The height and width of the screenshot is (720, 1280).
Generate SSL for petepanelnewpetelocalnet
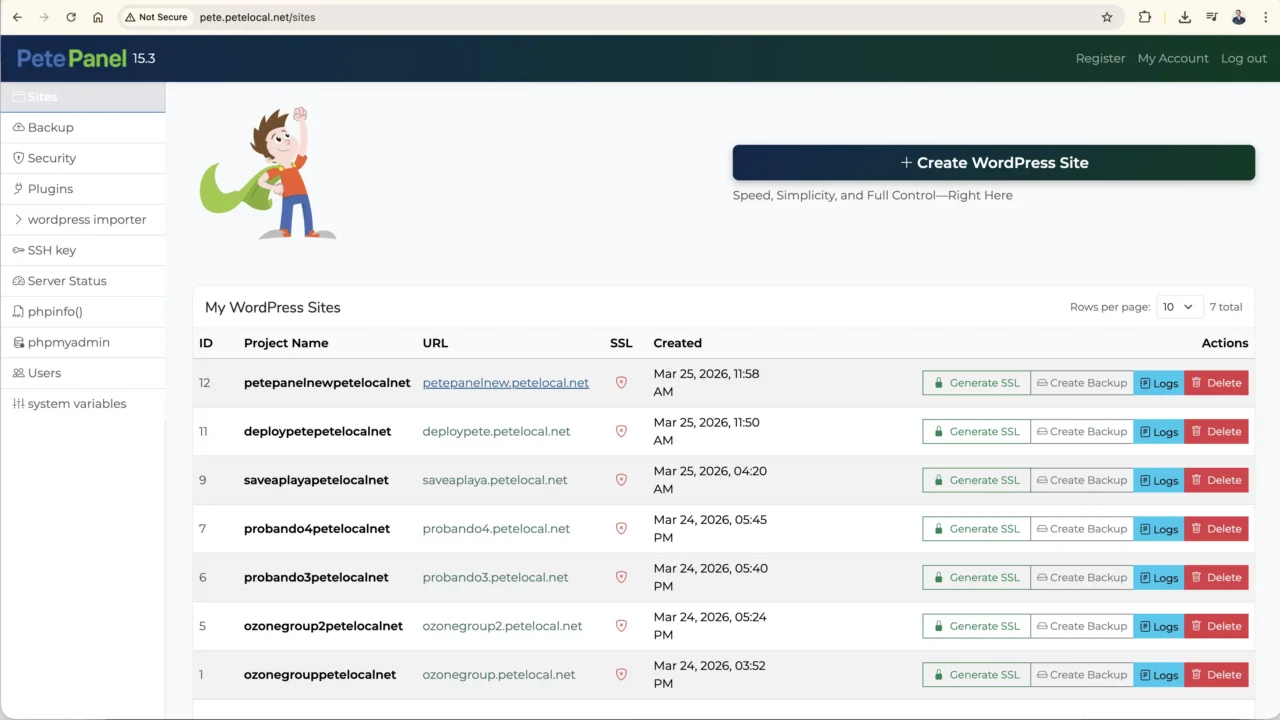coord(976,383)
